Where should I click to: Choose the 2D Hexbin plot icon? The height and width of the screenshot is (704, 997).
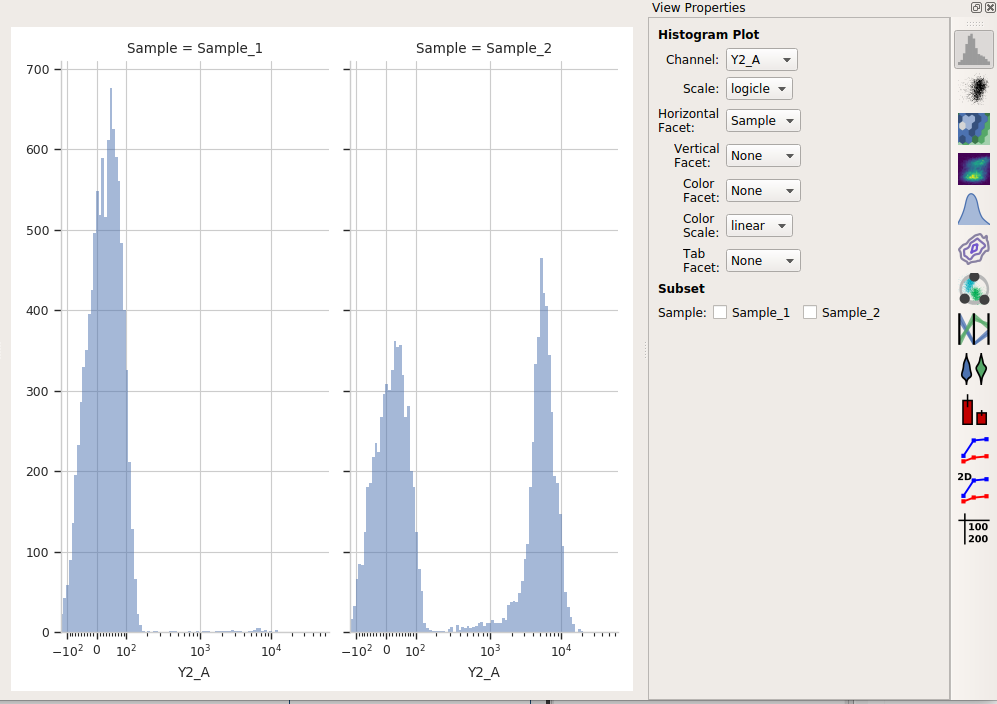point(973,129)
